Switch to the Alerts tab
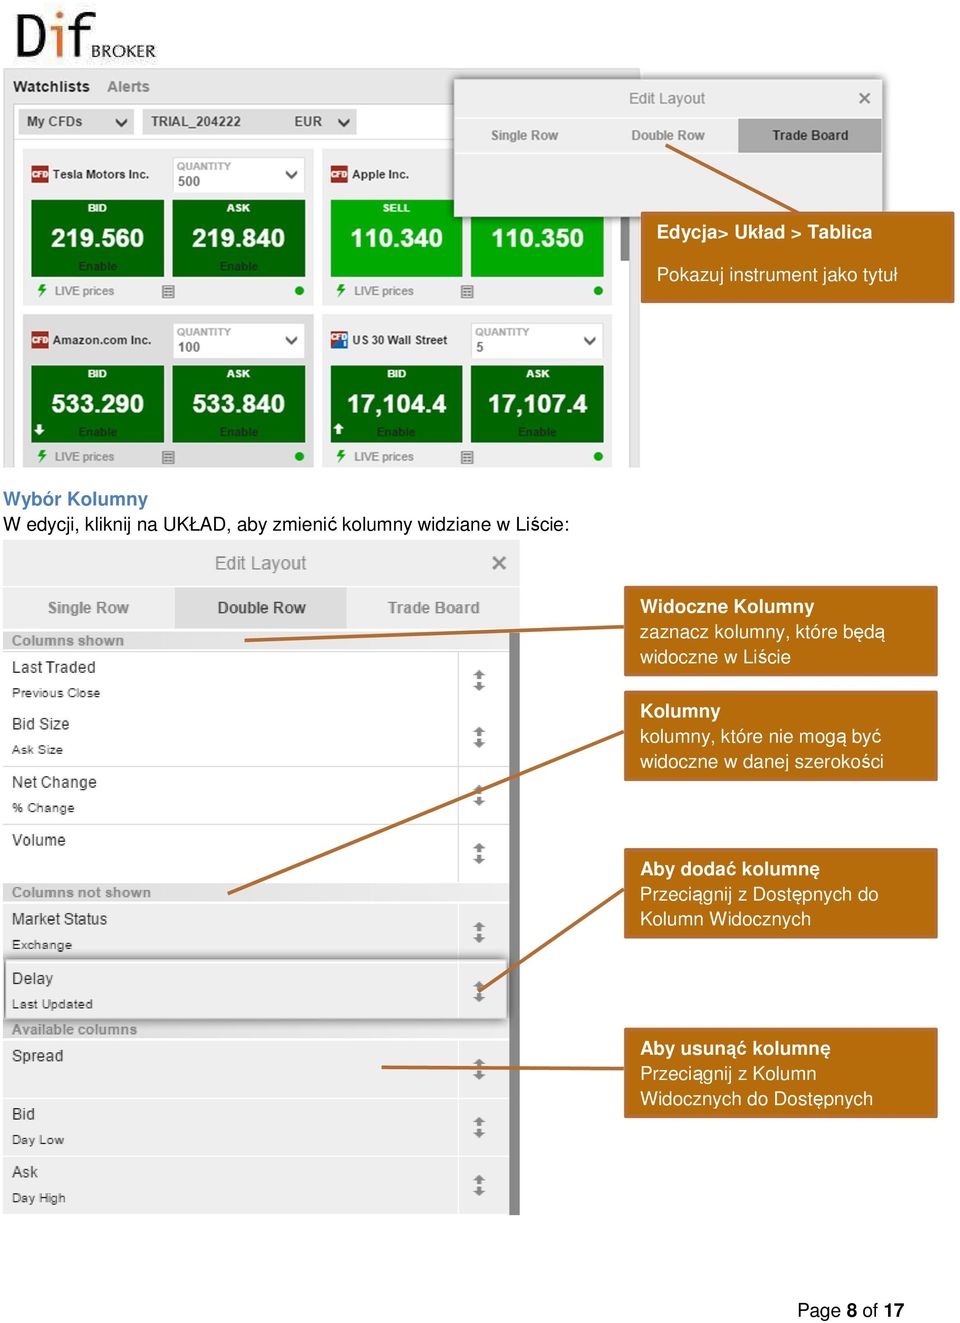The width and height of the screenshot is (960, 1323). tap(128, 87)
